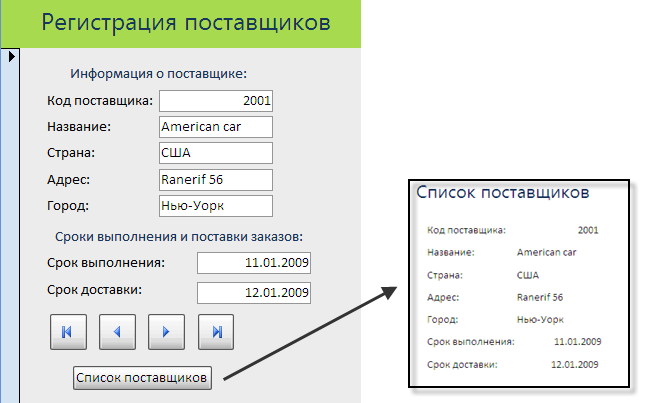
Task: Click the Срок доставки field 12.01.2009
Action: (x=254, y=293)
